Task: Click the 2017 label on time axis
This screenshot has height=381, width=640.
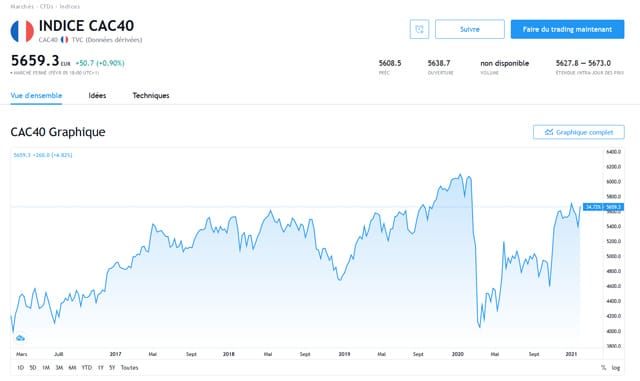Action: click(x=116, y=354)
